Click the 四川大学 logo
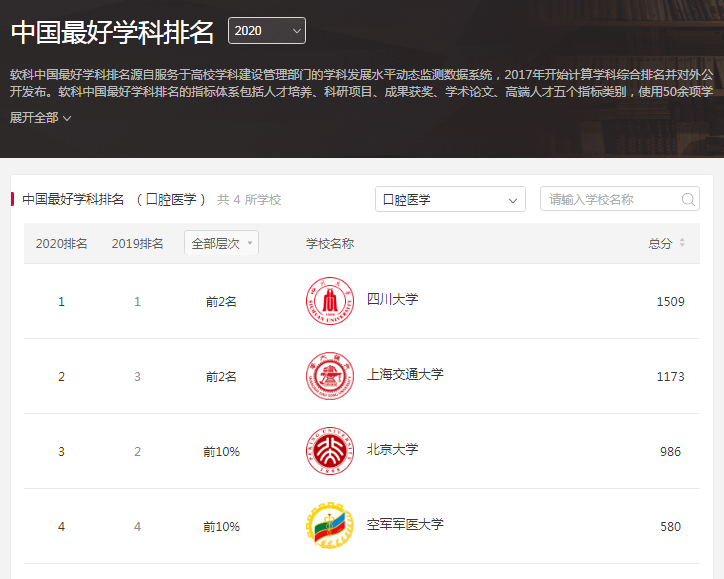Viewport: 724px width, 579px height. (x=330, y=301)
